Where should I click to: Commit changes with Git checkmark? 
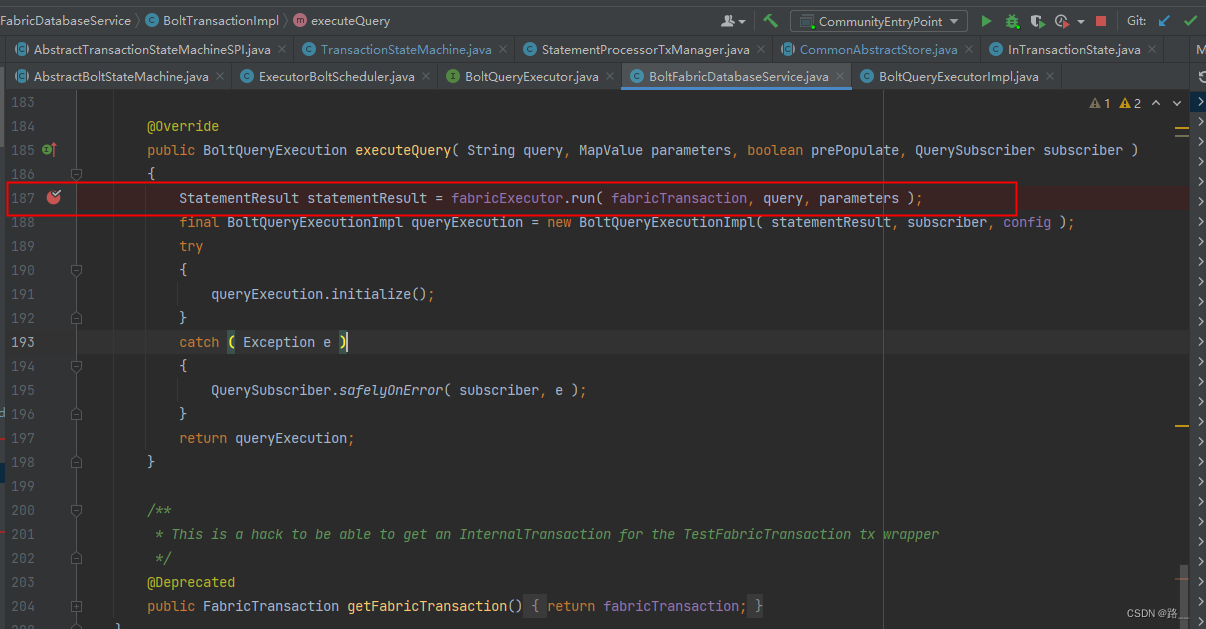[1190, 21]
